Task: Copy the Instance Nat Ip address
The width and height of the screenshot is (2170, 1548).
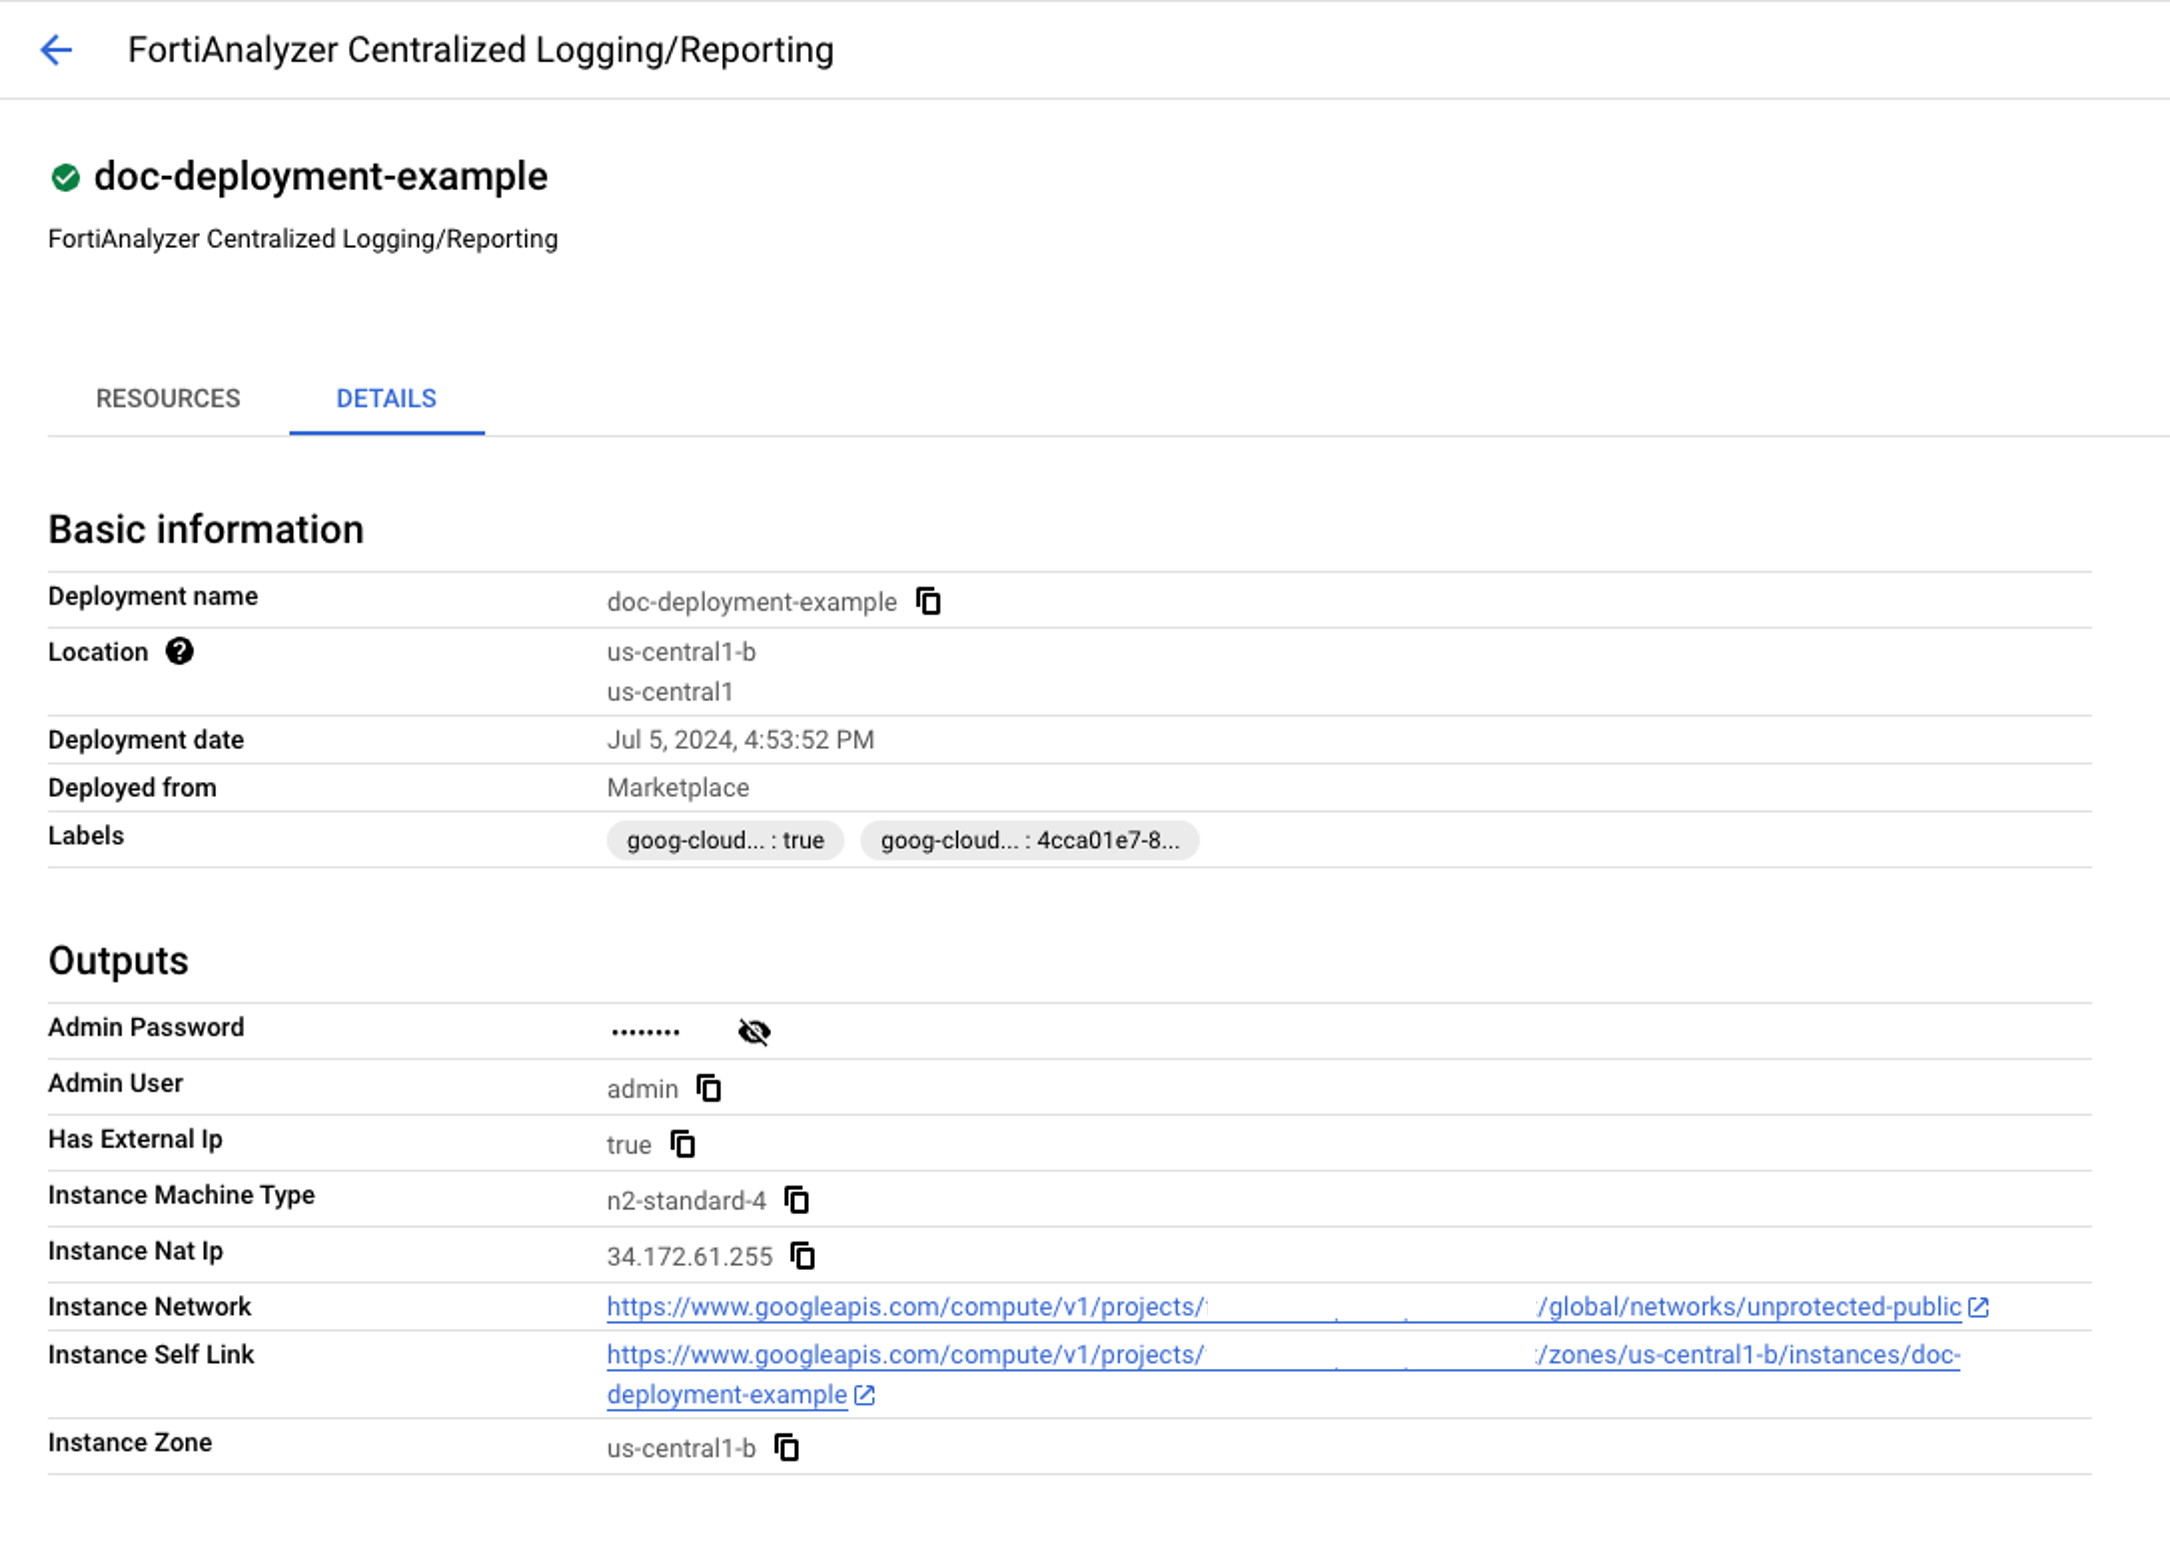Action: point(804,1256)
